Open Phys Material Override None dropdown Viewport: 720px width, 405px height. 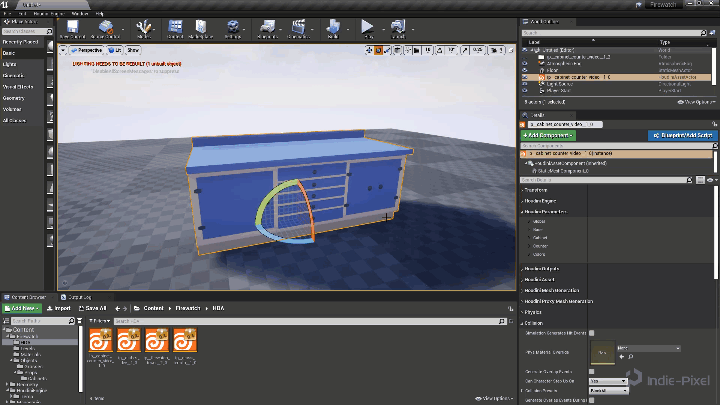pyautogui.click(x=648, y=348)
